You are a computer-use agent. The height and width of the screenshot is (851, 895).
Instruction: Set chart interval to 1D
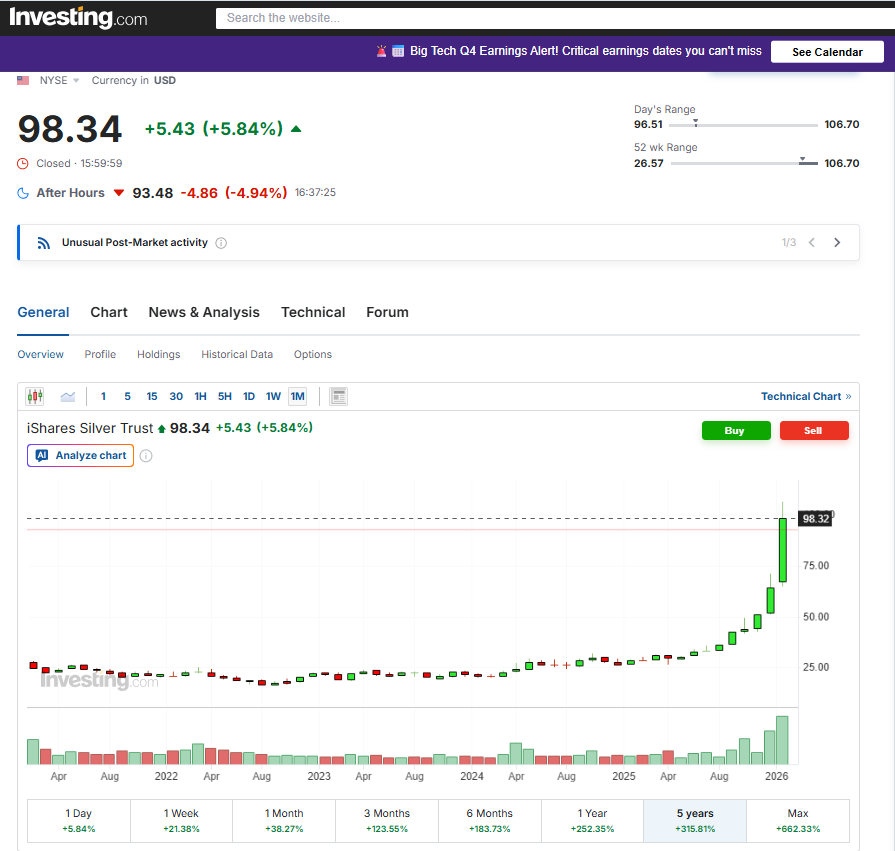click(x=249, y=396)
